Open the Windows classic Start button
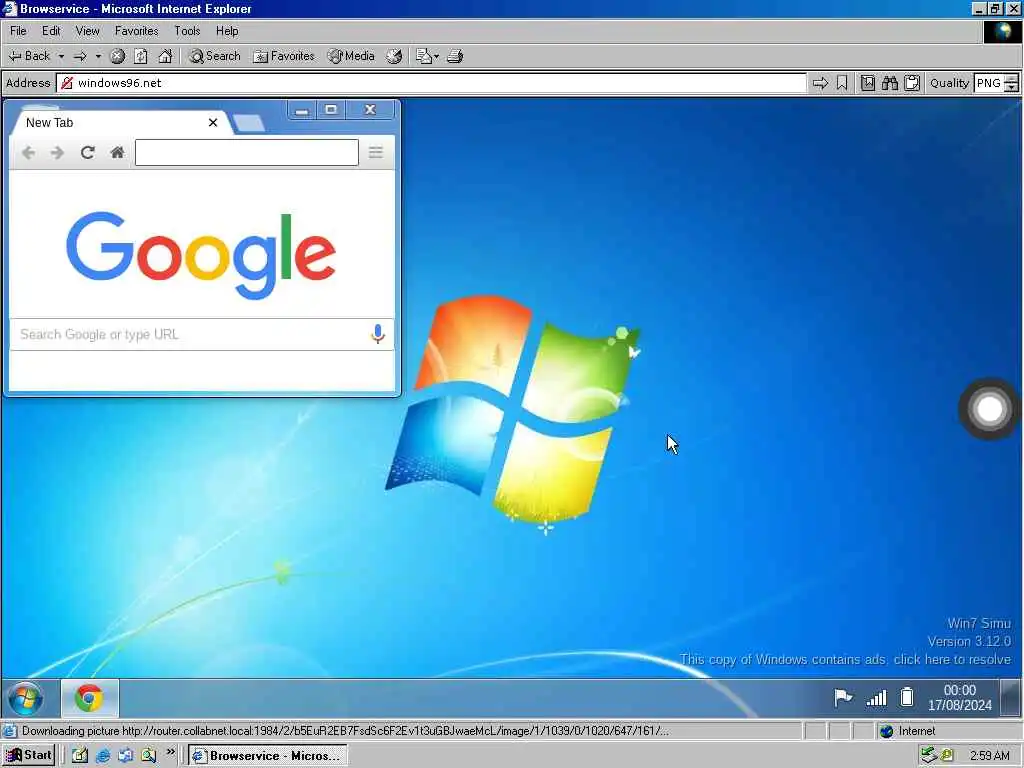 (29, 756)
